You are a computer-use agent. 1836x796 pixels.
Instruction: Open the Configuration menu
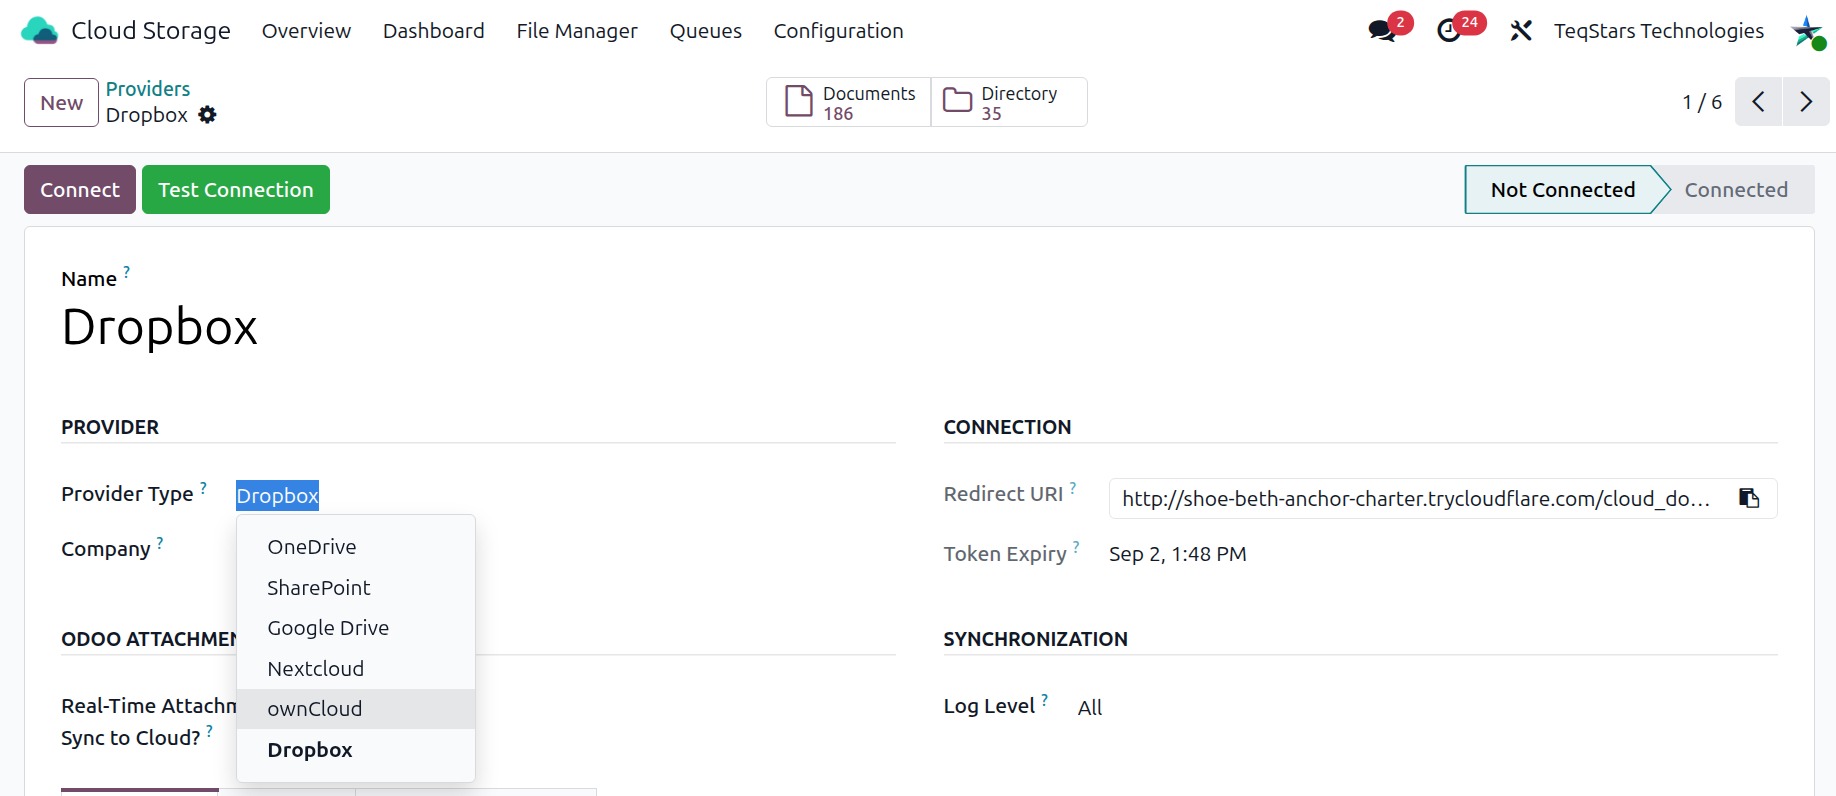pyautogui.click(x=838, y=31)
